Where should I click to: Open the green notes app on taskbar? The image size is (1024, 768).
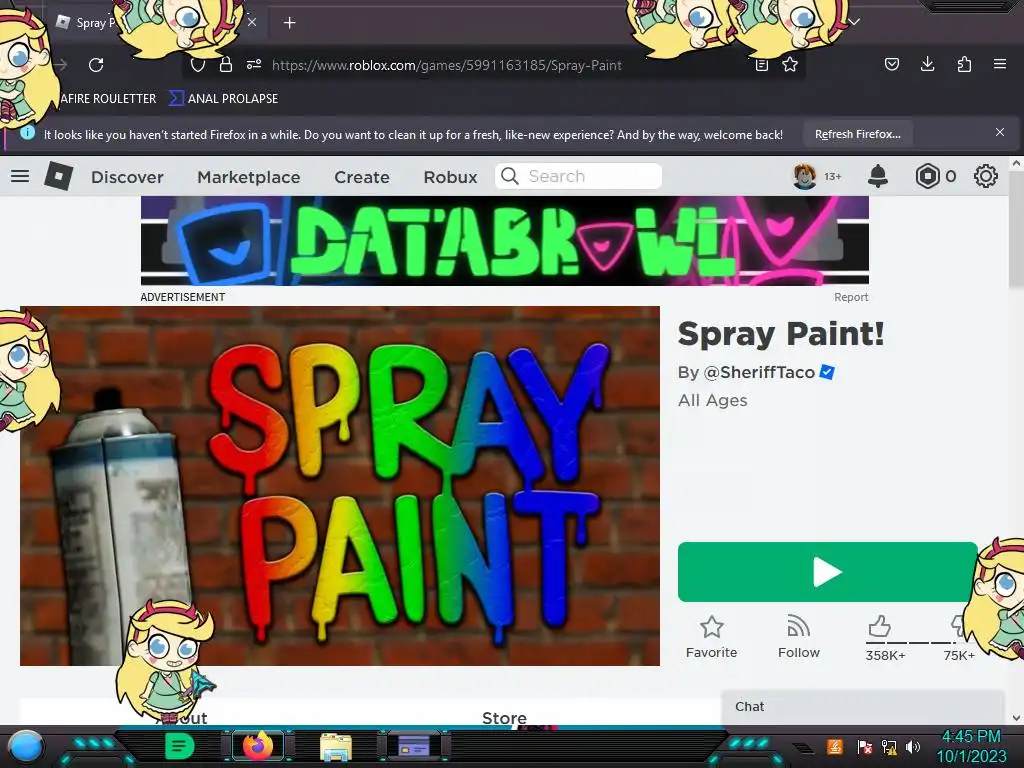(180, 745)
